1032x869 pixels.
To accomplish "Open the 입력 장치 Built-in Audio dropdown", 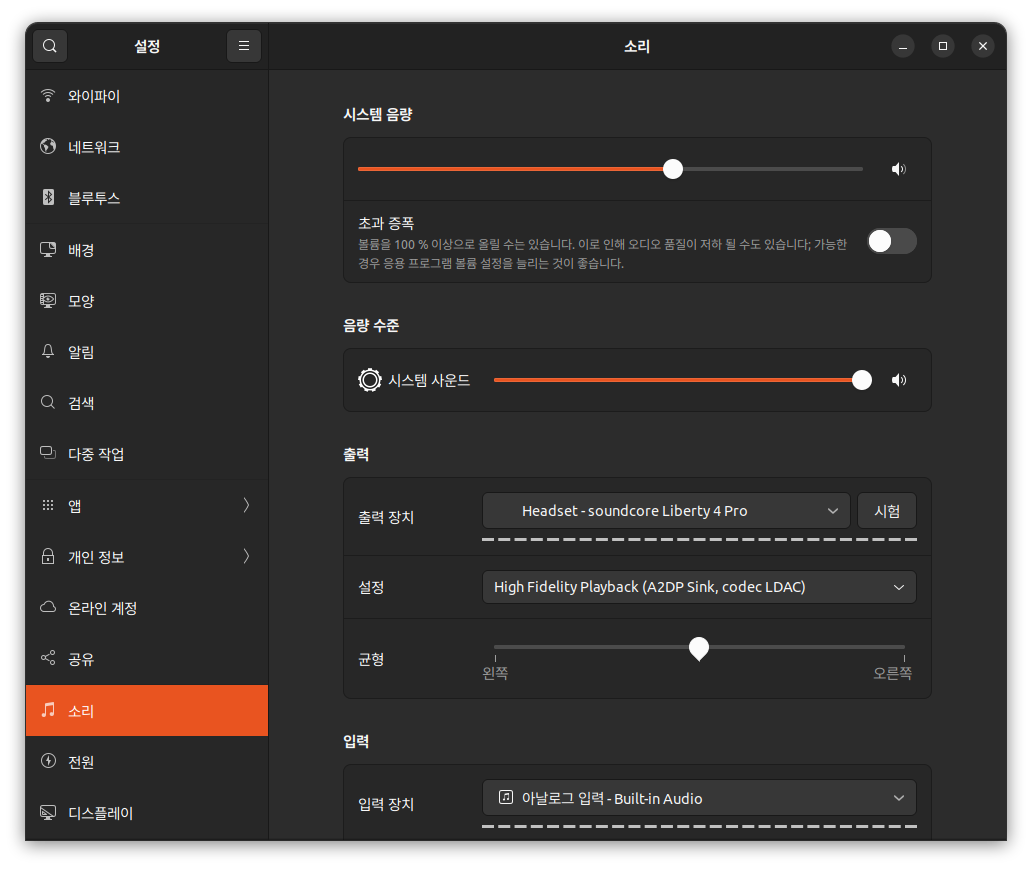I will pyautogui.click(x=699, y=798).
